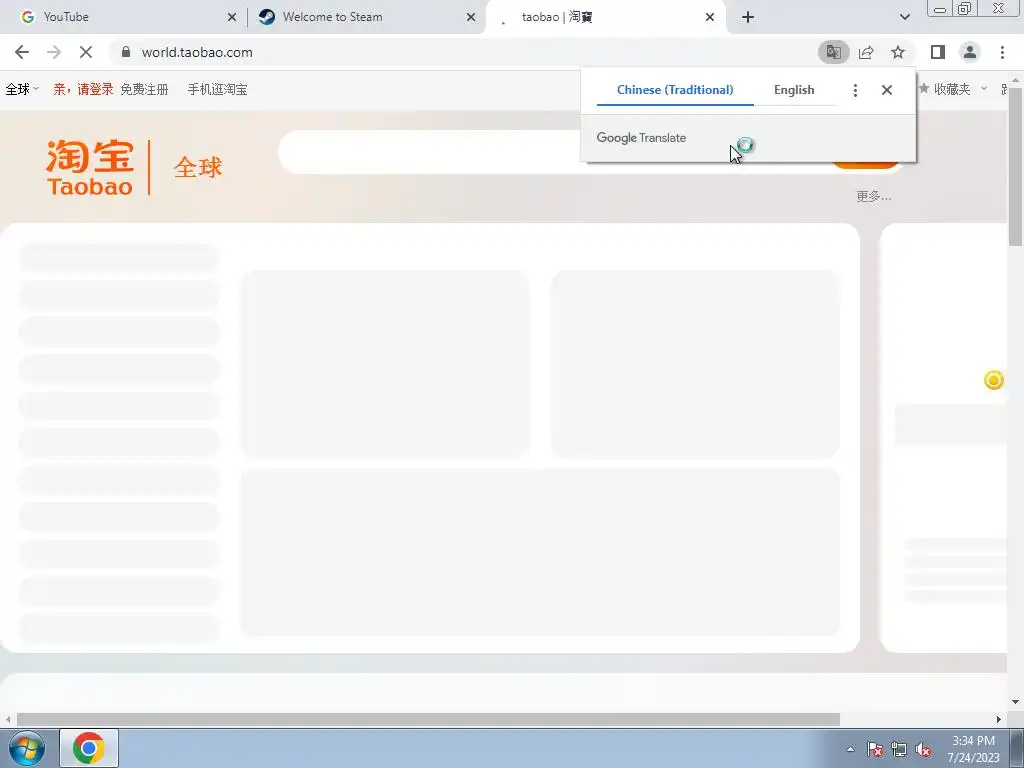The image size is (1024, 768).
Task: Click the site lock icon
Action: 126,52
